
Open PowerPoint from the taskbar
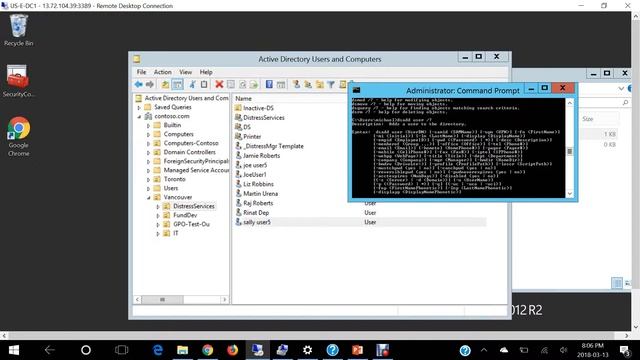357,350
